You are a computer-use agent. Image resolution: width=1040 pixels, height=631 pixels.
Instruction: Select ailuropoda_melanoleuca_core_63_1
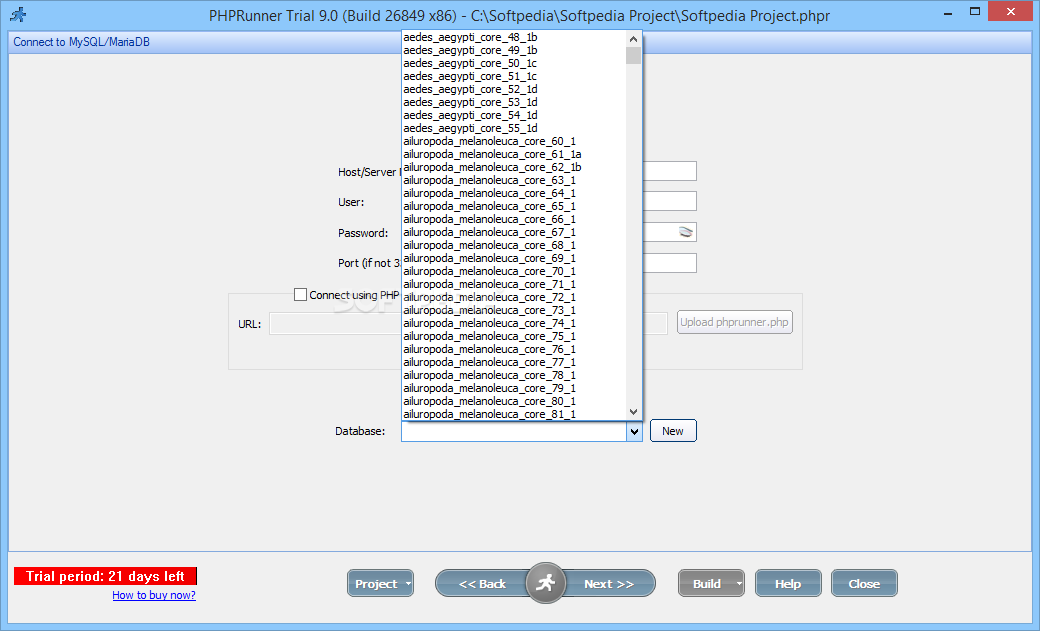(x=513, y=180)
